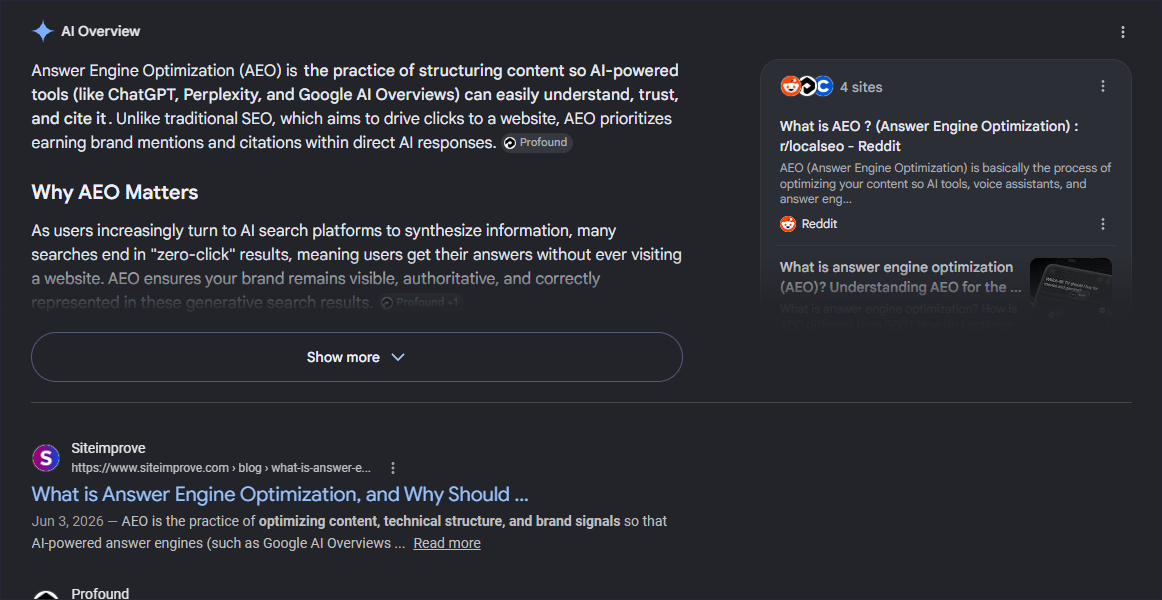This screenshot has width=1162, height=600.
Task: Click the 'Why AEO Matters' heading
Action: [115, 193]
